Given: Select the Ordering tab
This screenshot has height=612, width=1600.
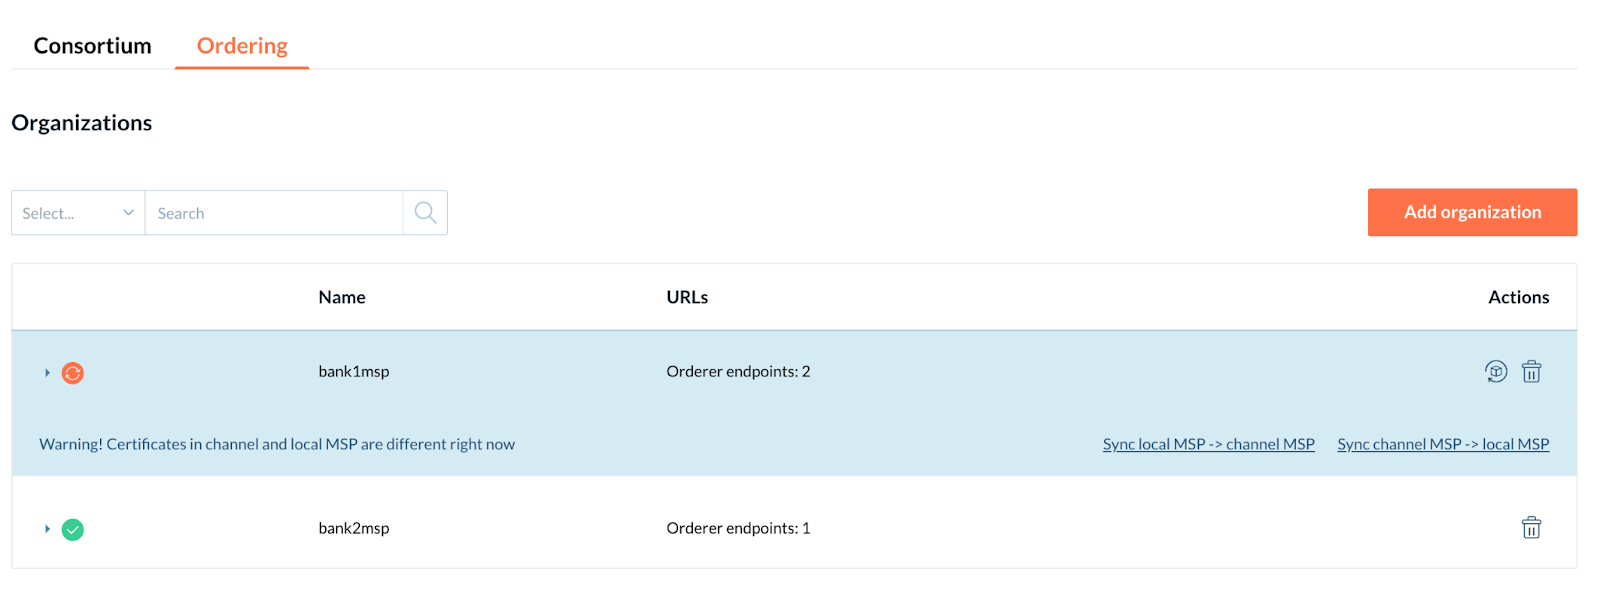Looking at the screenshot, I should [x=241, y=45].
